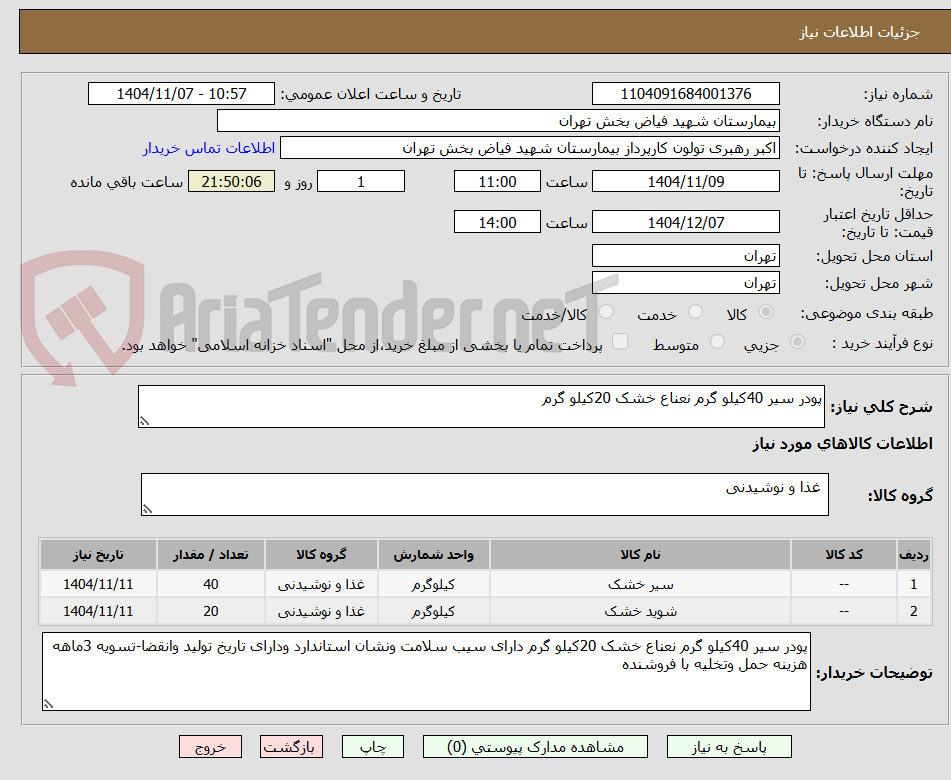Click the تعداد / مقدار column header
Image resolution: width=951 pixels, height=780 pixels.
pyautogui.click(x=210, y=554)
